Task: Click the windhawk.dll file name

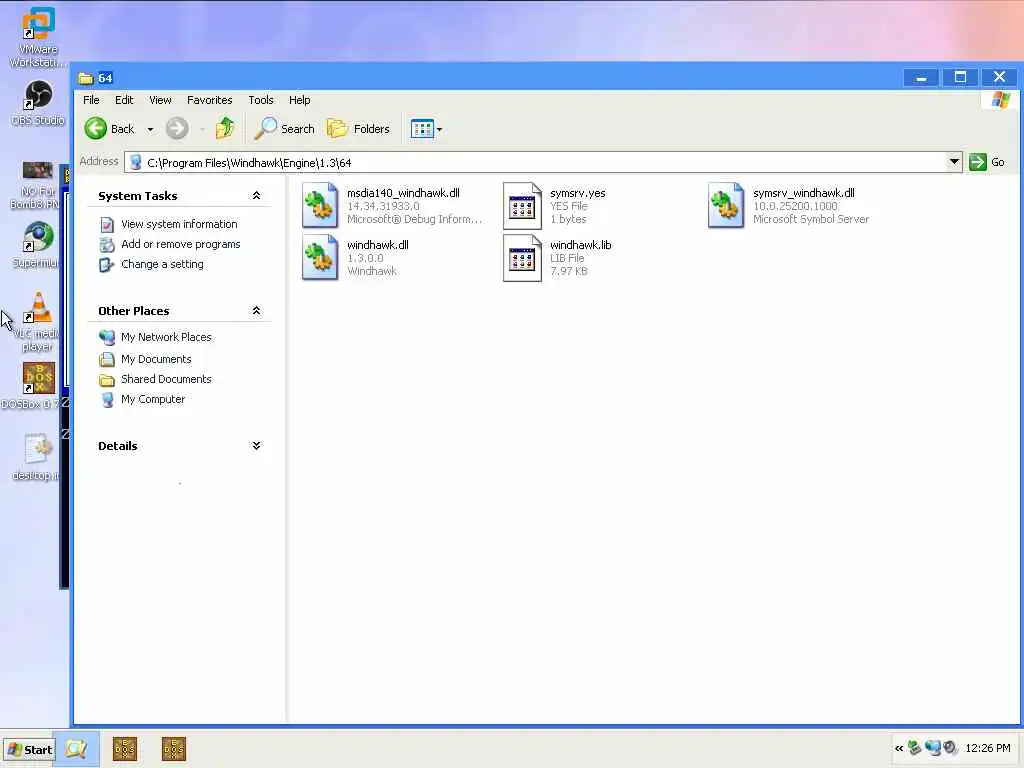Action: pos(377,245)
